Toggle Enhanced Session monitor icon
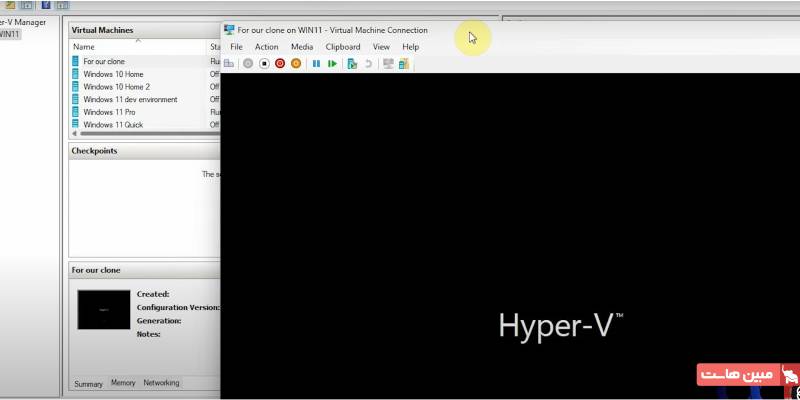 pos(388,64)
